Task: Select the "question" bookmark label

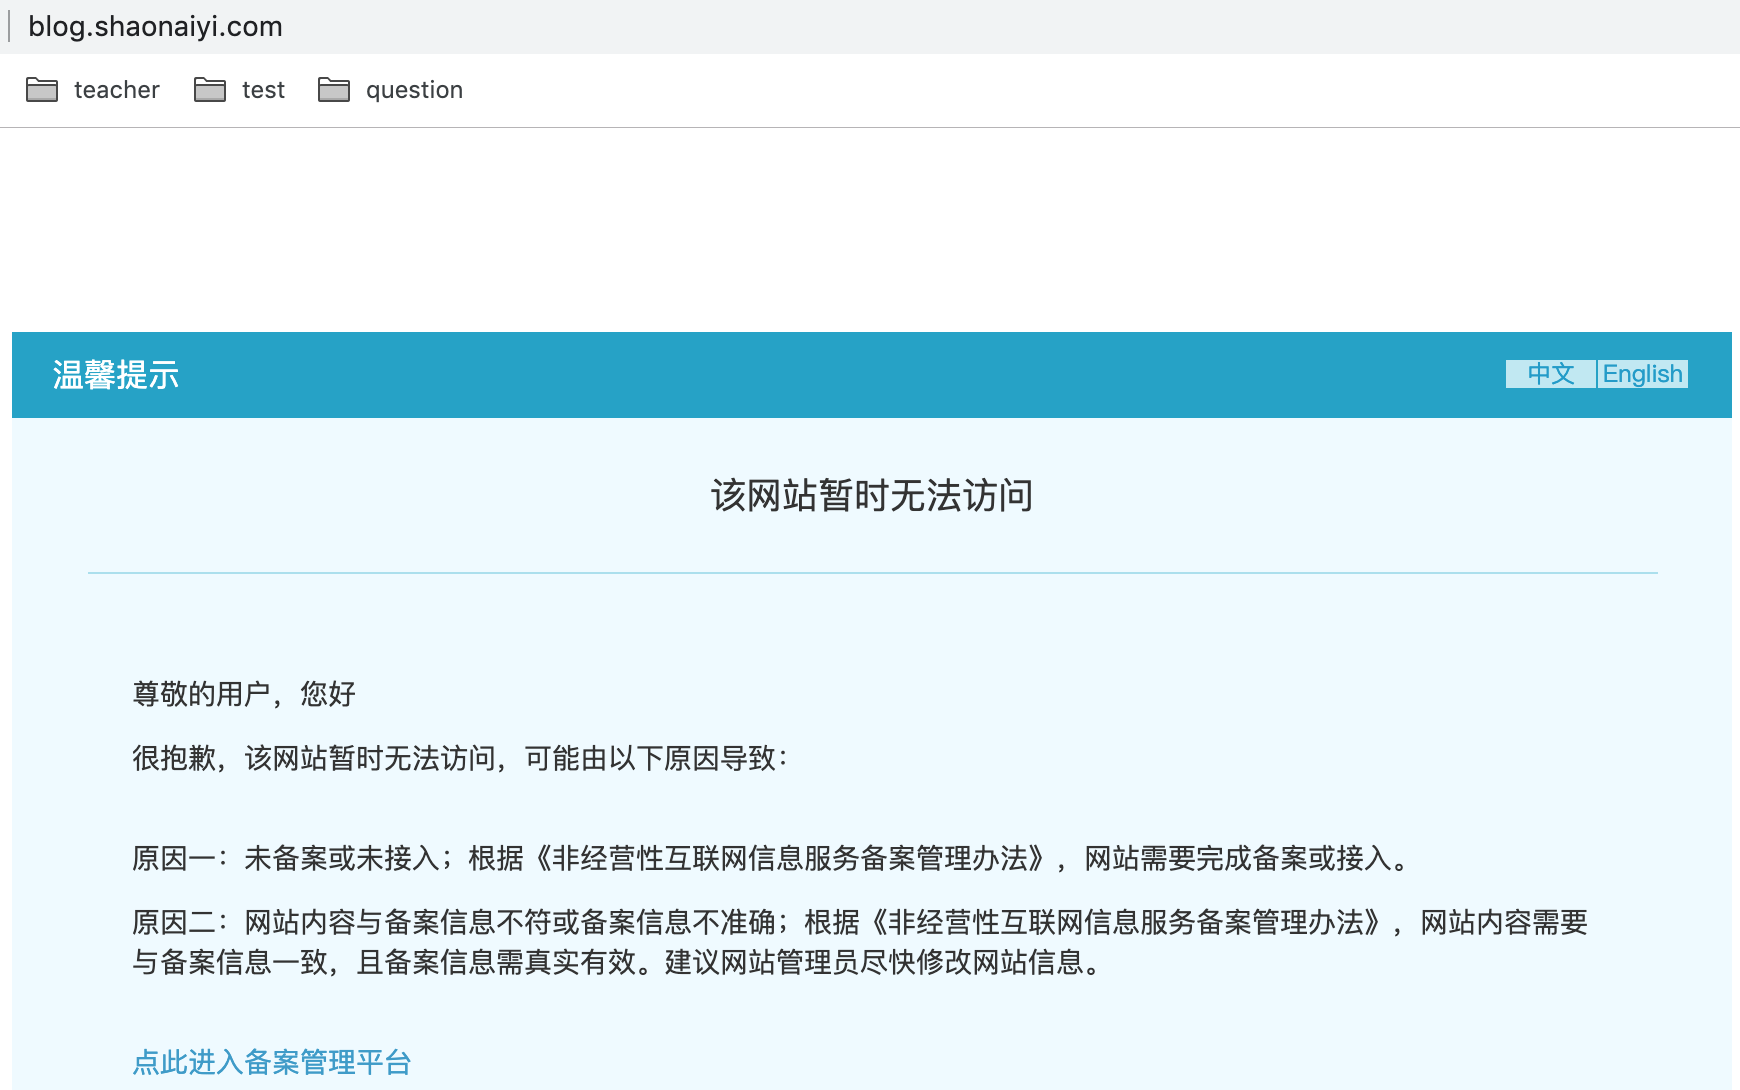Action: 414,90
